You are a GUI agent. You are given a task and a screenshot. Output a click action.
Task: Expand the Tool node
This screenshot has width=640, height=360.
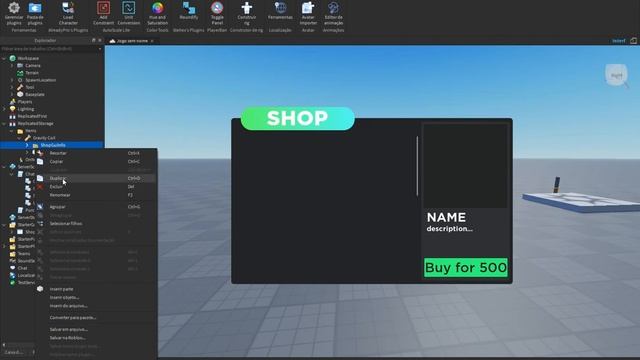[12, 87]
